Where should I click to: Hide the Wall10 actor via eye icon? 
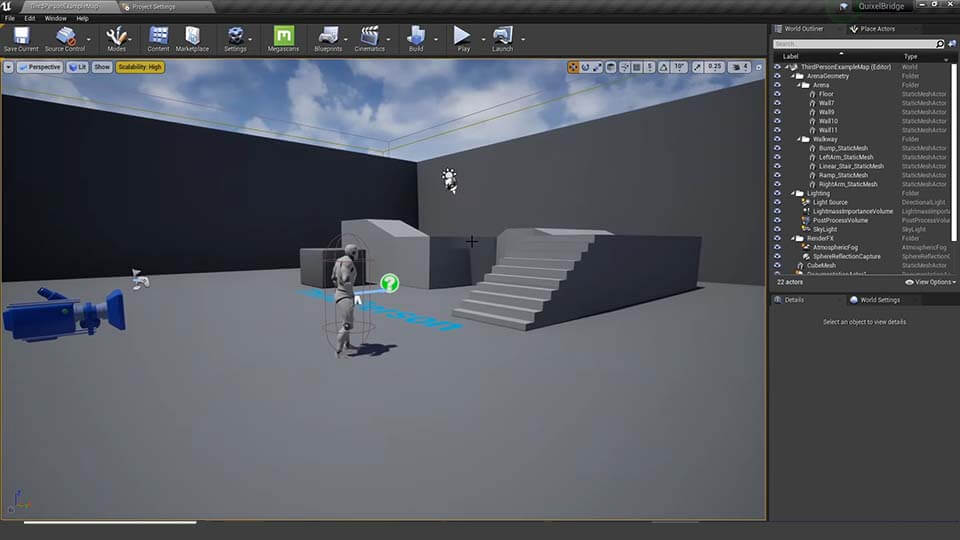(x=777, y=121)
